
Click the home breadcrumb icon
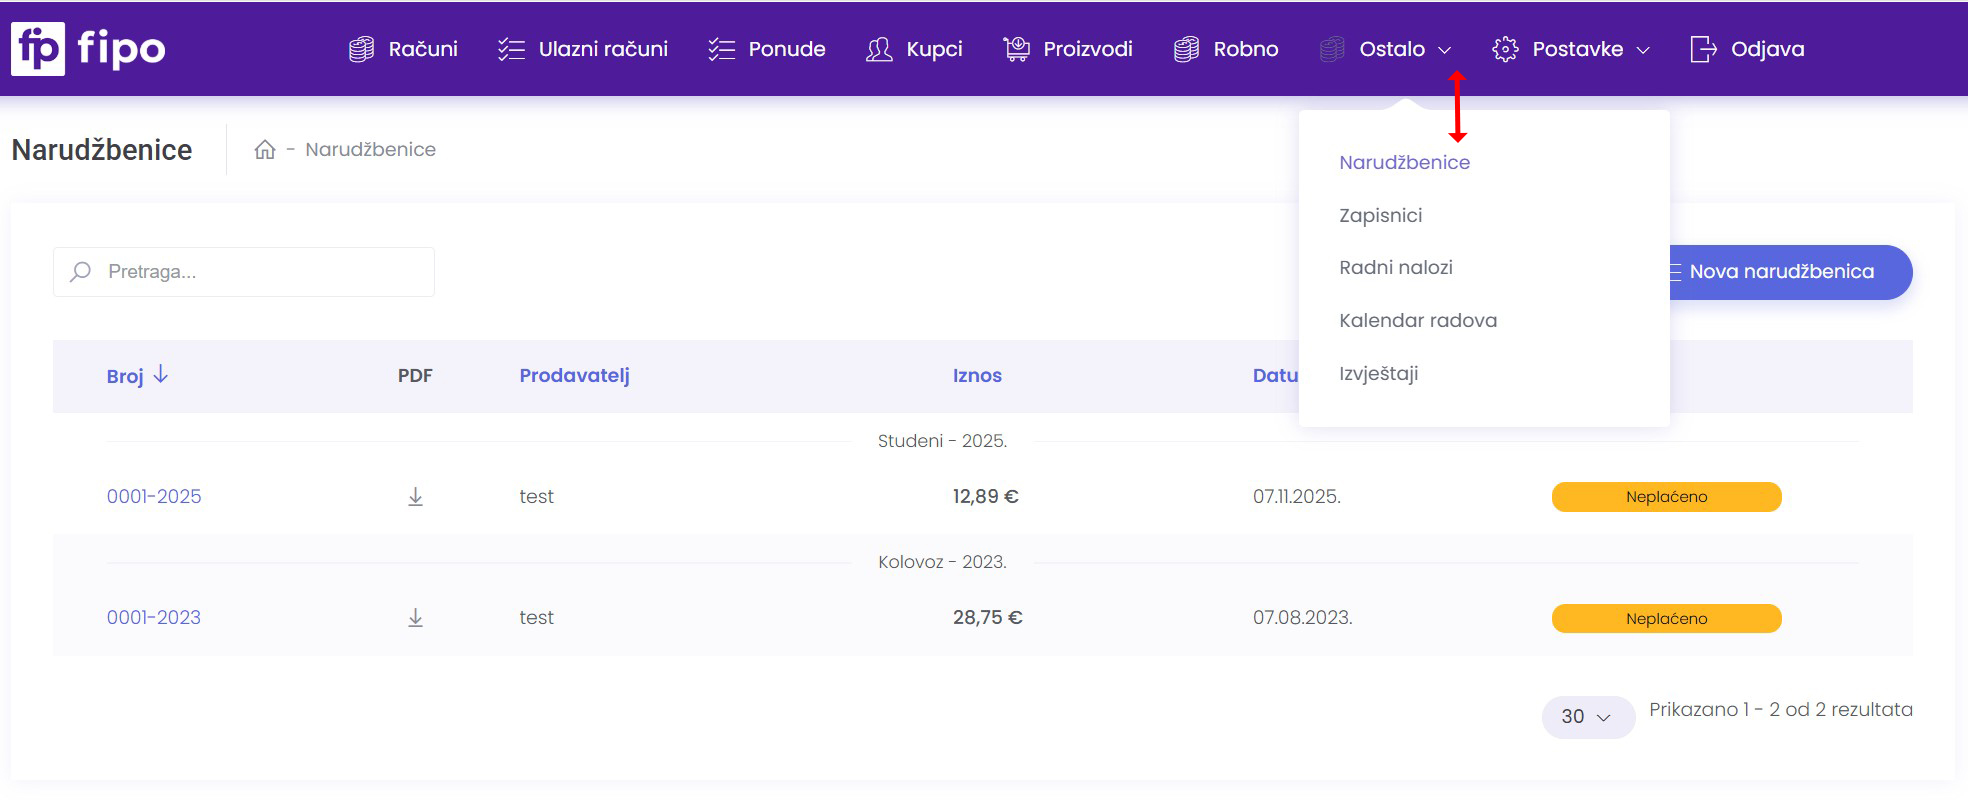[x=264, y=150]
